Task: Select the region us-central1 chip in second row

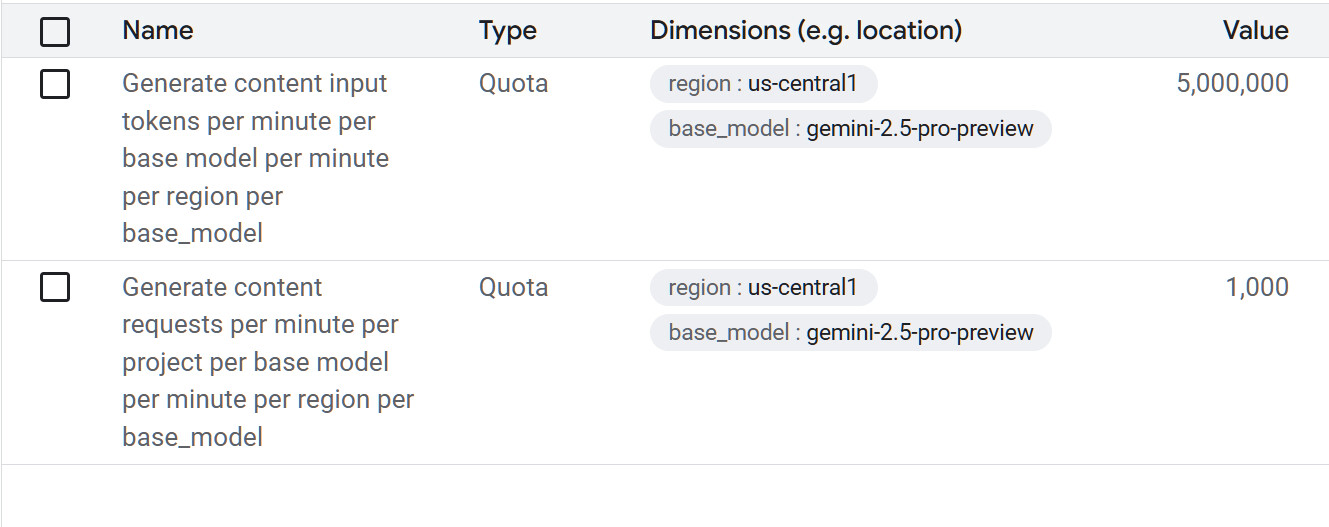Action: coord(763,288)
